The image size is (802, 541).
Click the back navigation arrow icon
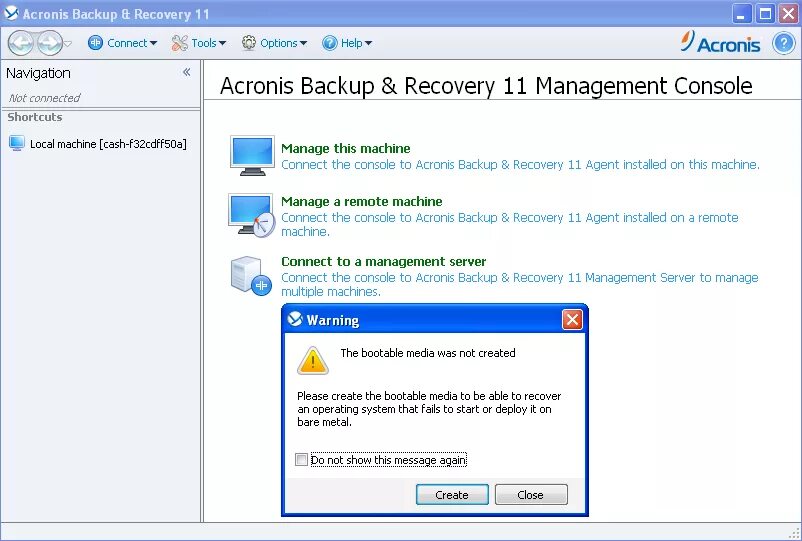point(21,43)
